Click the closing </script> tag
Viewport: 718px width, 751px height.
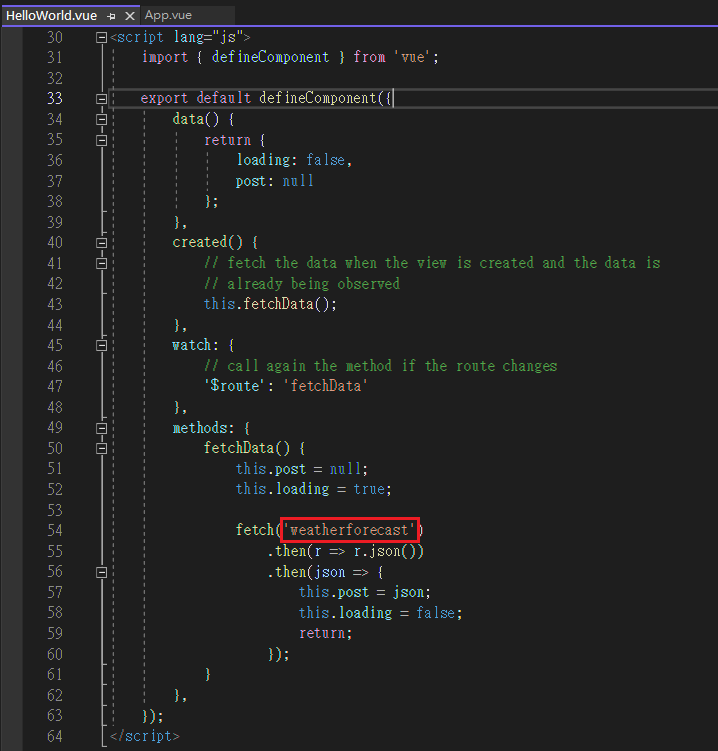click(x=145, y=736)
